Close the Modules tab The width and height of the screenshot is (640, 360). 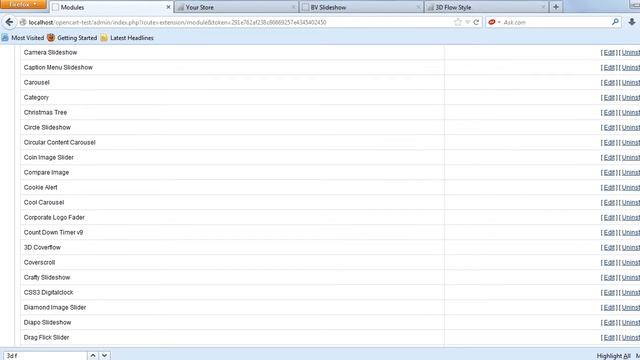click(168, 7)
